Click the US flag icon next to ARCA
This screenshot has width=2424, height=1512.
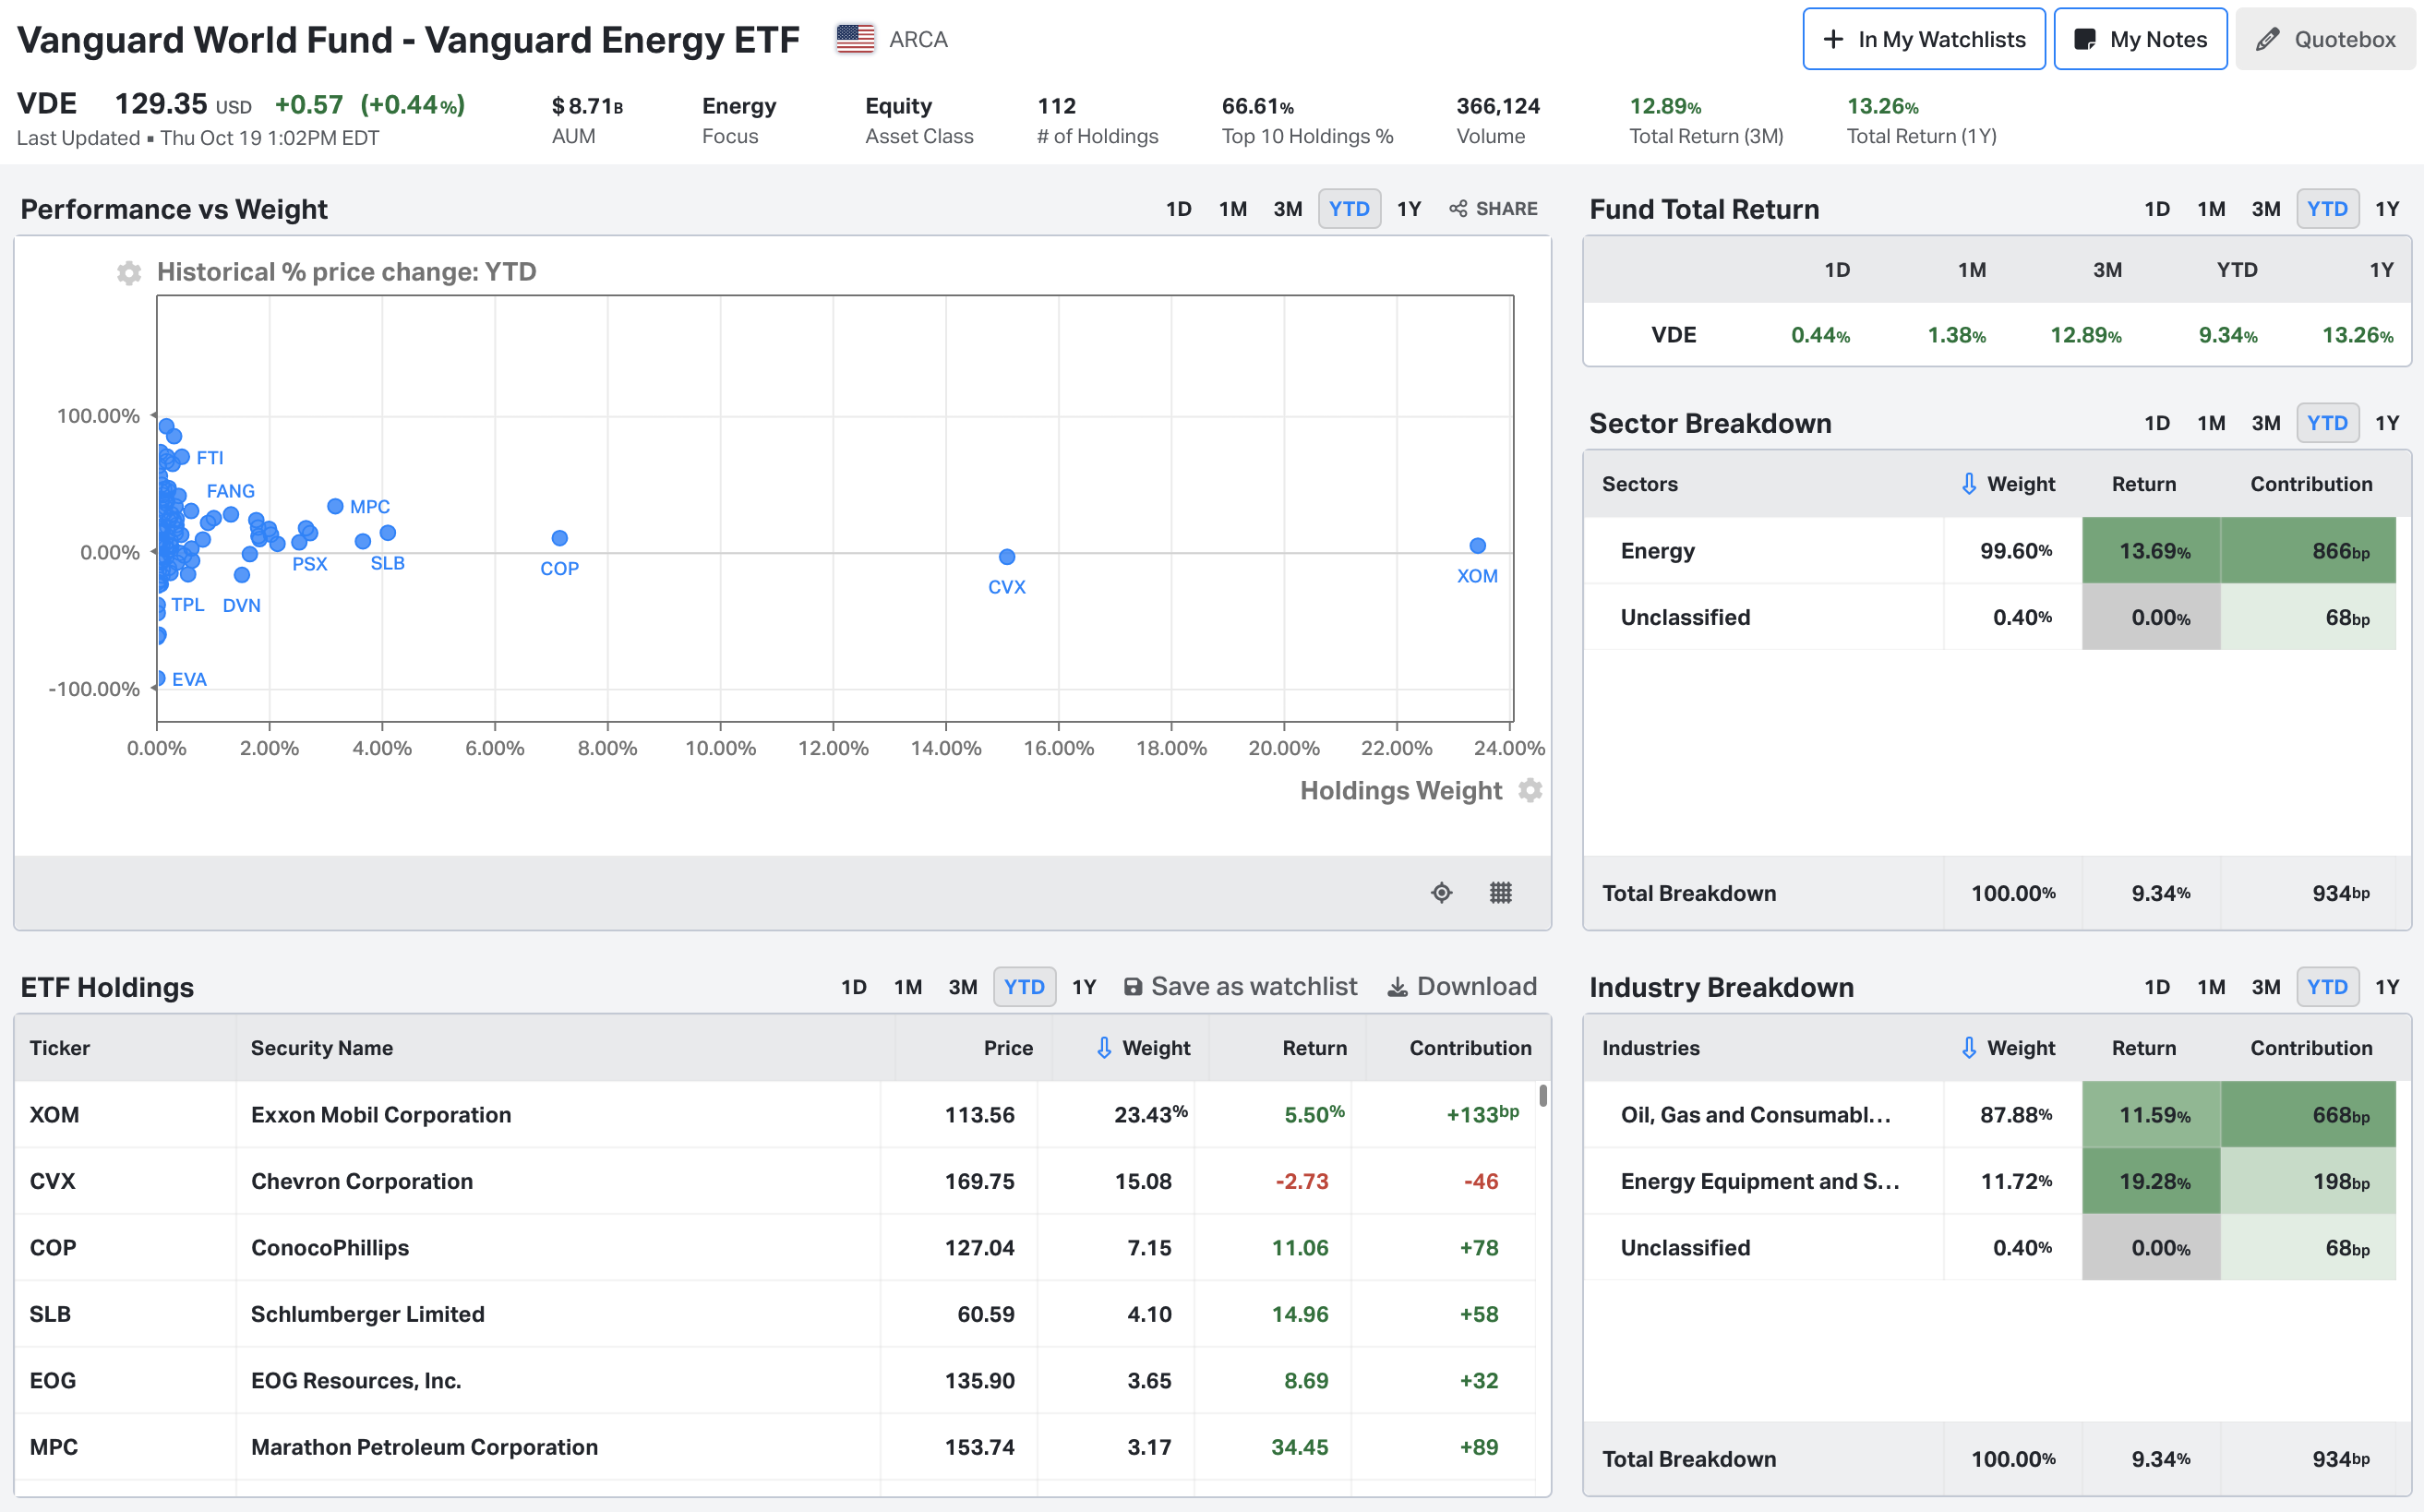(x=855, y=39)
